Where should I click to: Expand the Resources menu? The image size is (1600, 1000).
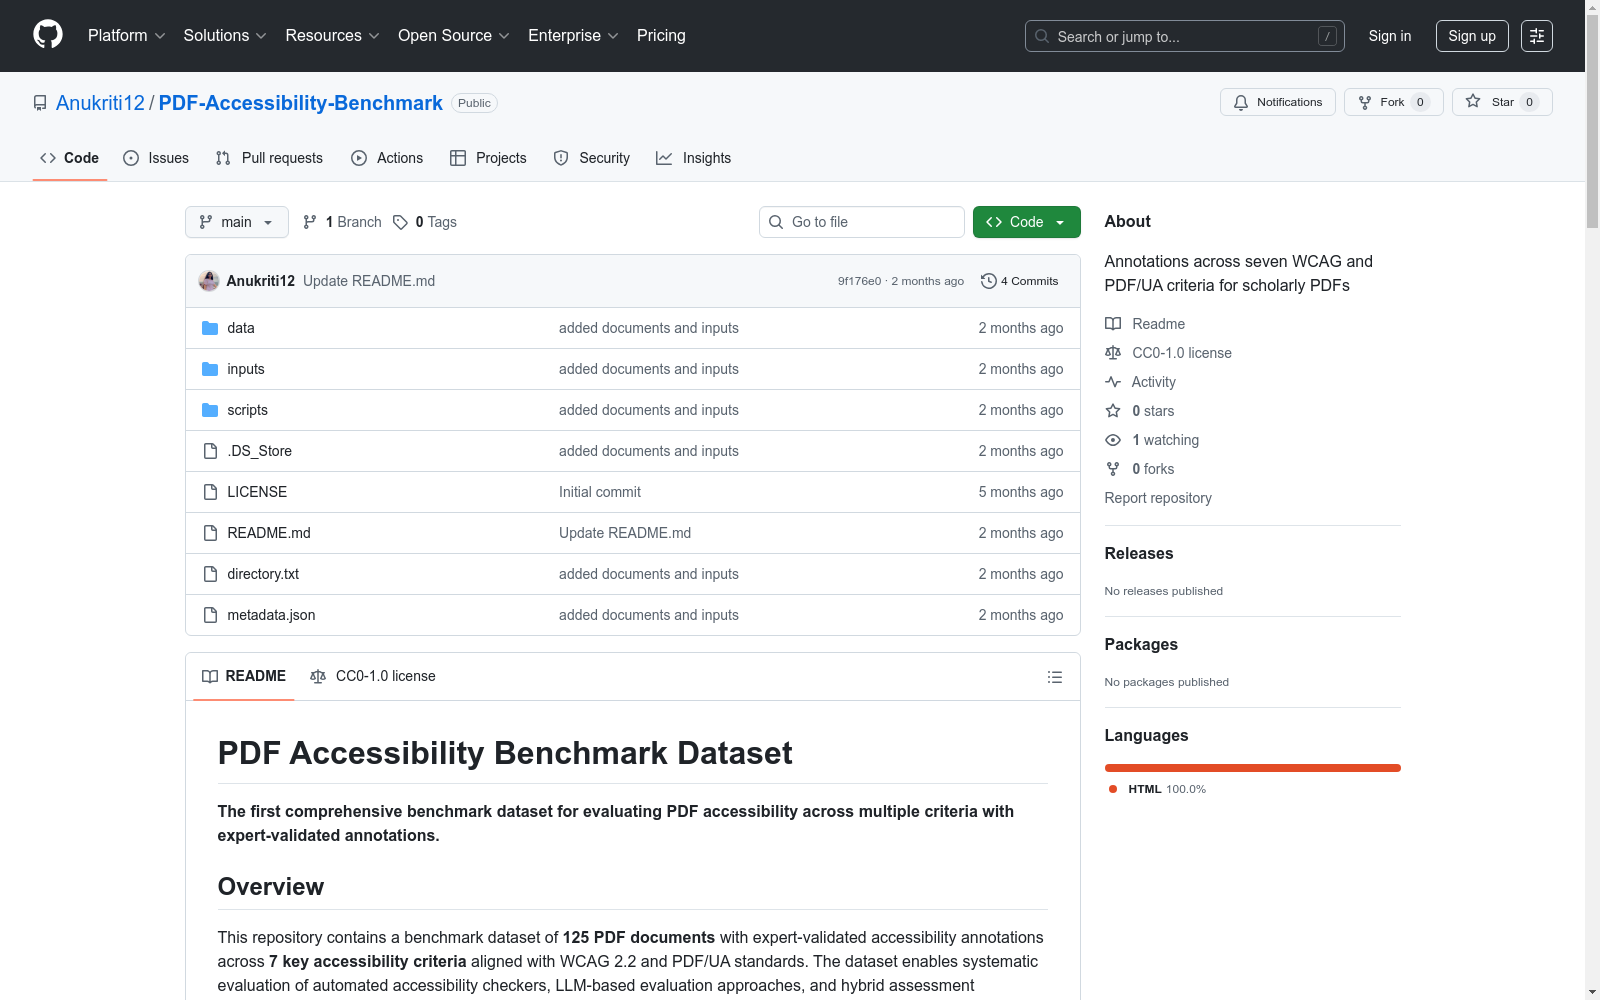(333, 36)
